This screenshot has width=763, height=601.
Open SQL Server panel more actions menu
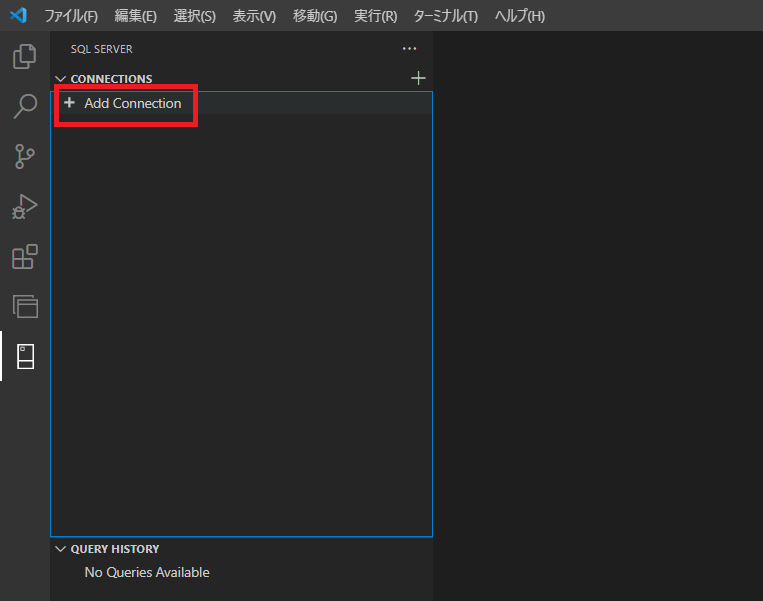[409, 49]
